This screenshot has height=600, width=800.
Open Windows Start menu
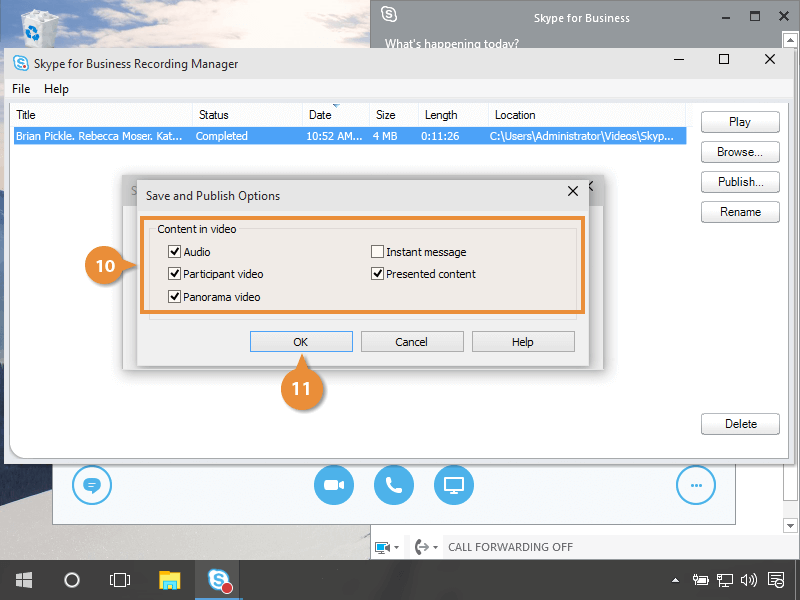24,580
